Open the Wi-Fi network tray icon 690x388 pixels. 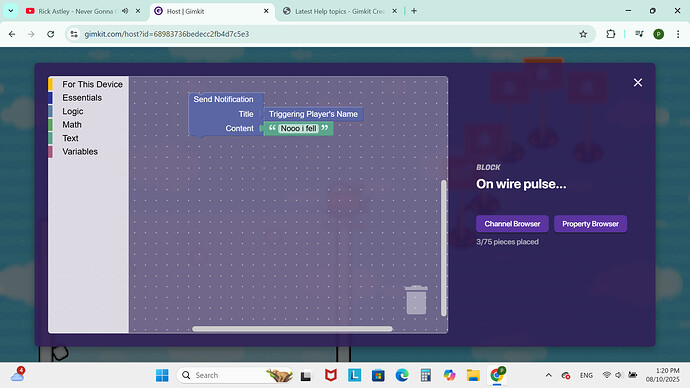tap(606, 375)
